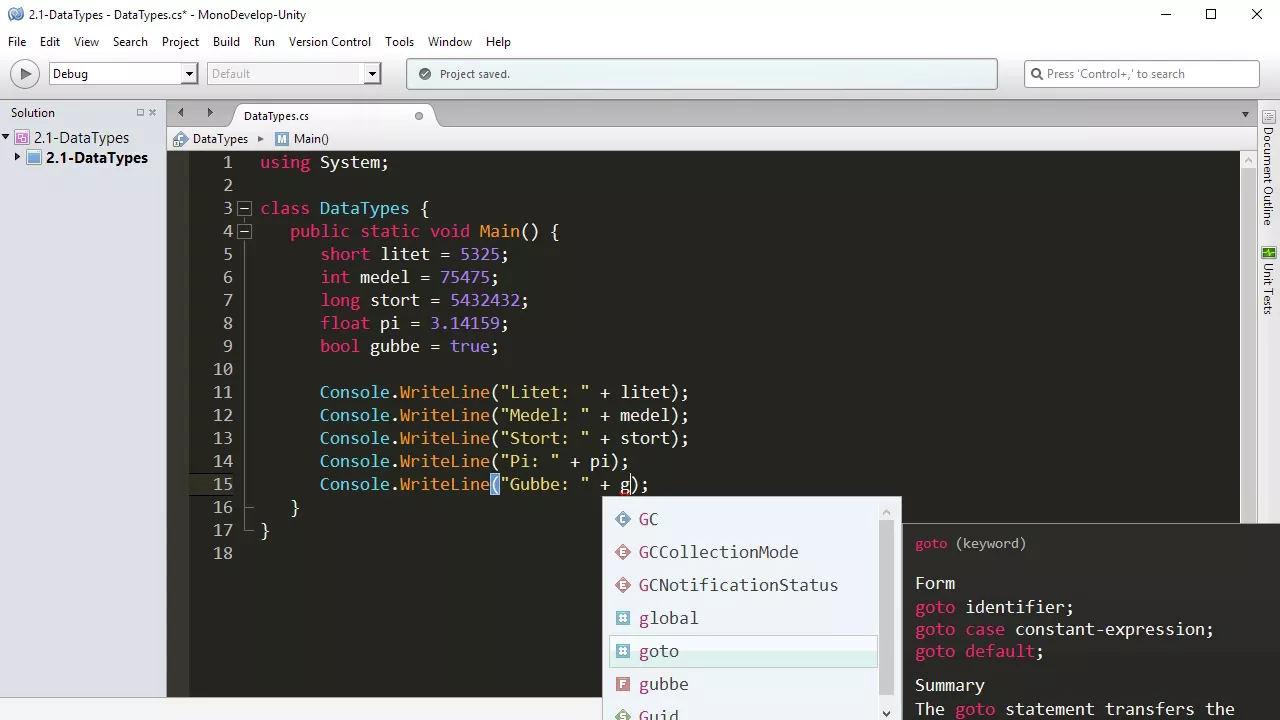Screen dimensions: 1280x720
Task: Open the Unit Tests side pad
Action: coord(1269,282)
